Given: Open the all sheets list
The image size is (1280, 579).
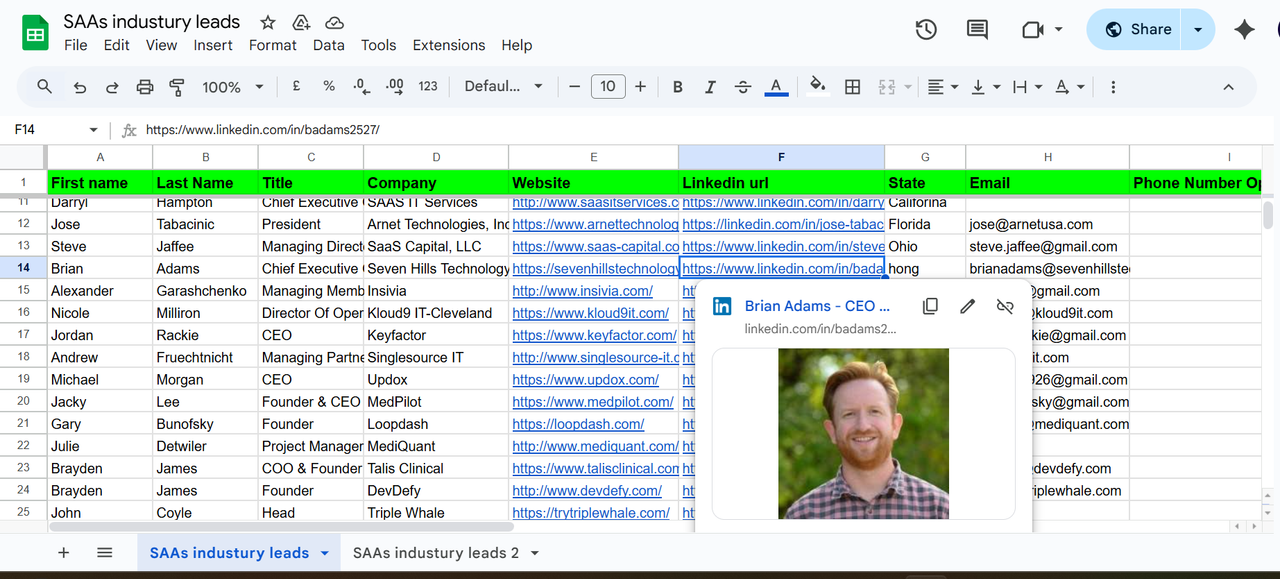Looking at the screenshot, I should (105, 553).
